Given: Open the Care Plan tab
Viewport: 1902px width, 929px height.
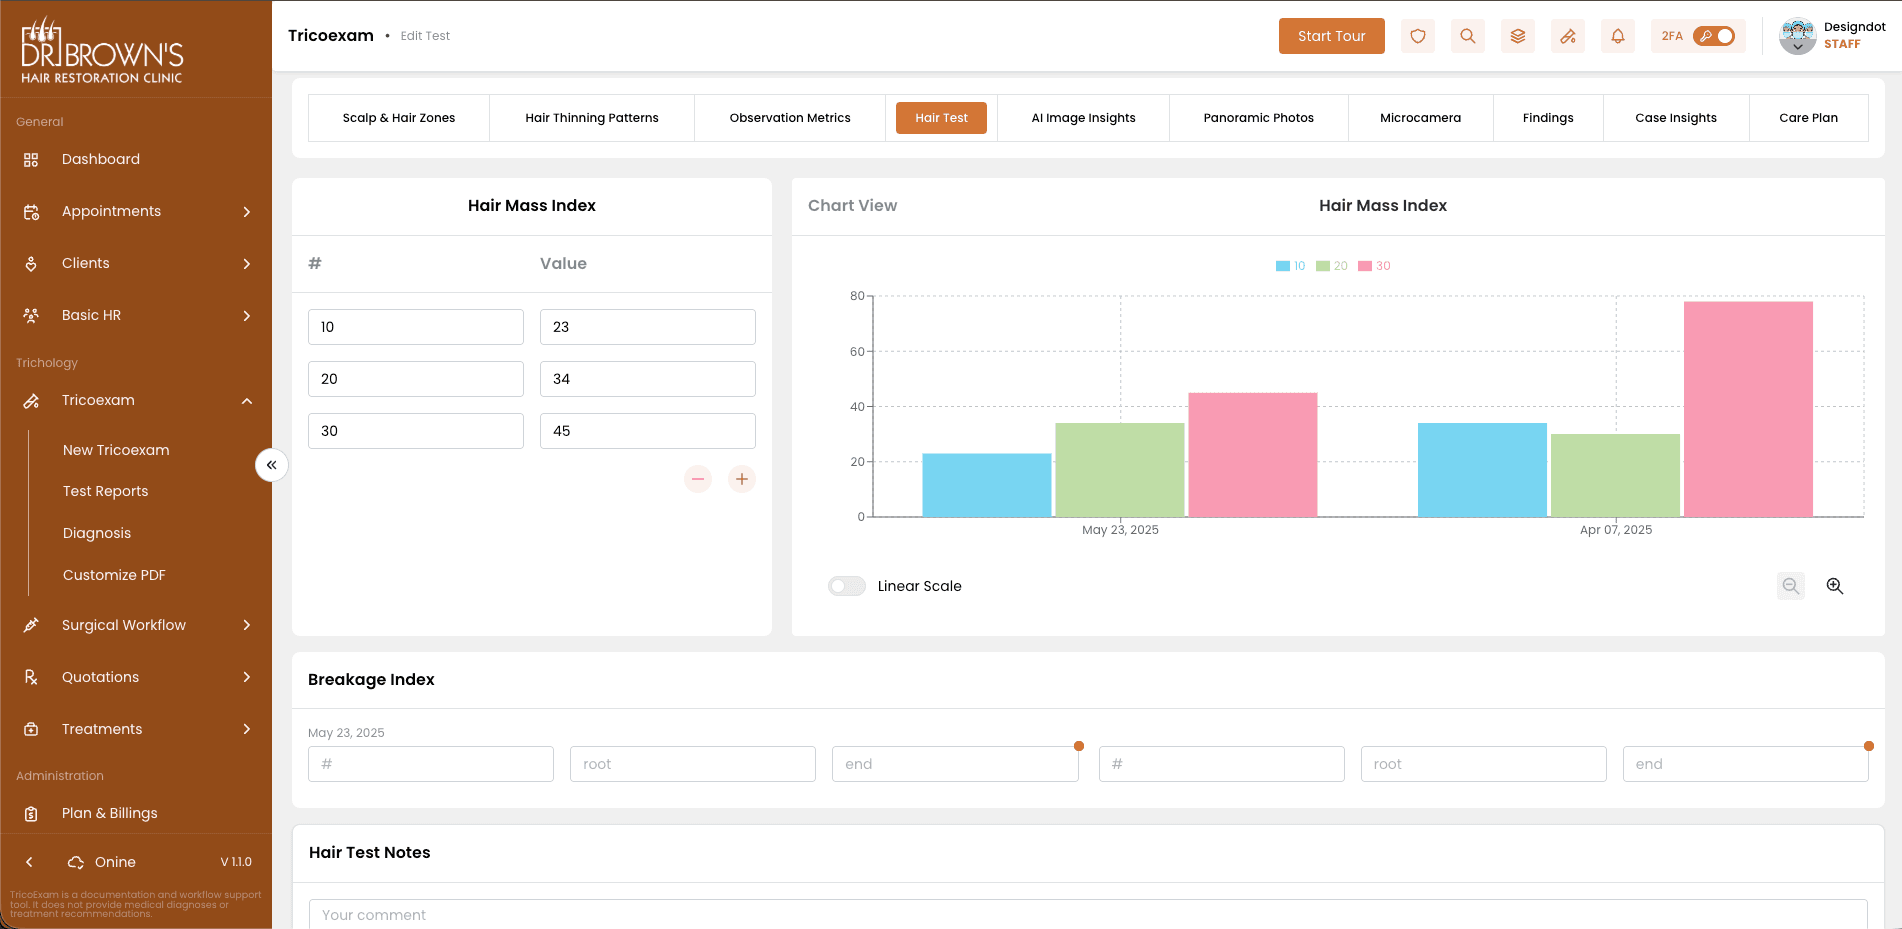Looking at the screenshot, I should pyautogui.click(x=1807, y=118).
